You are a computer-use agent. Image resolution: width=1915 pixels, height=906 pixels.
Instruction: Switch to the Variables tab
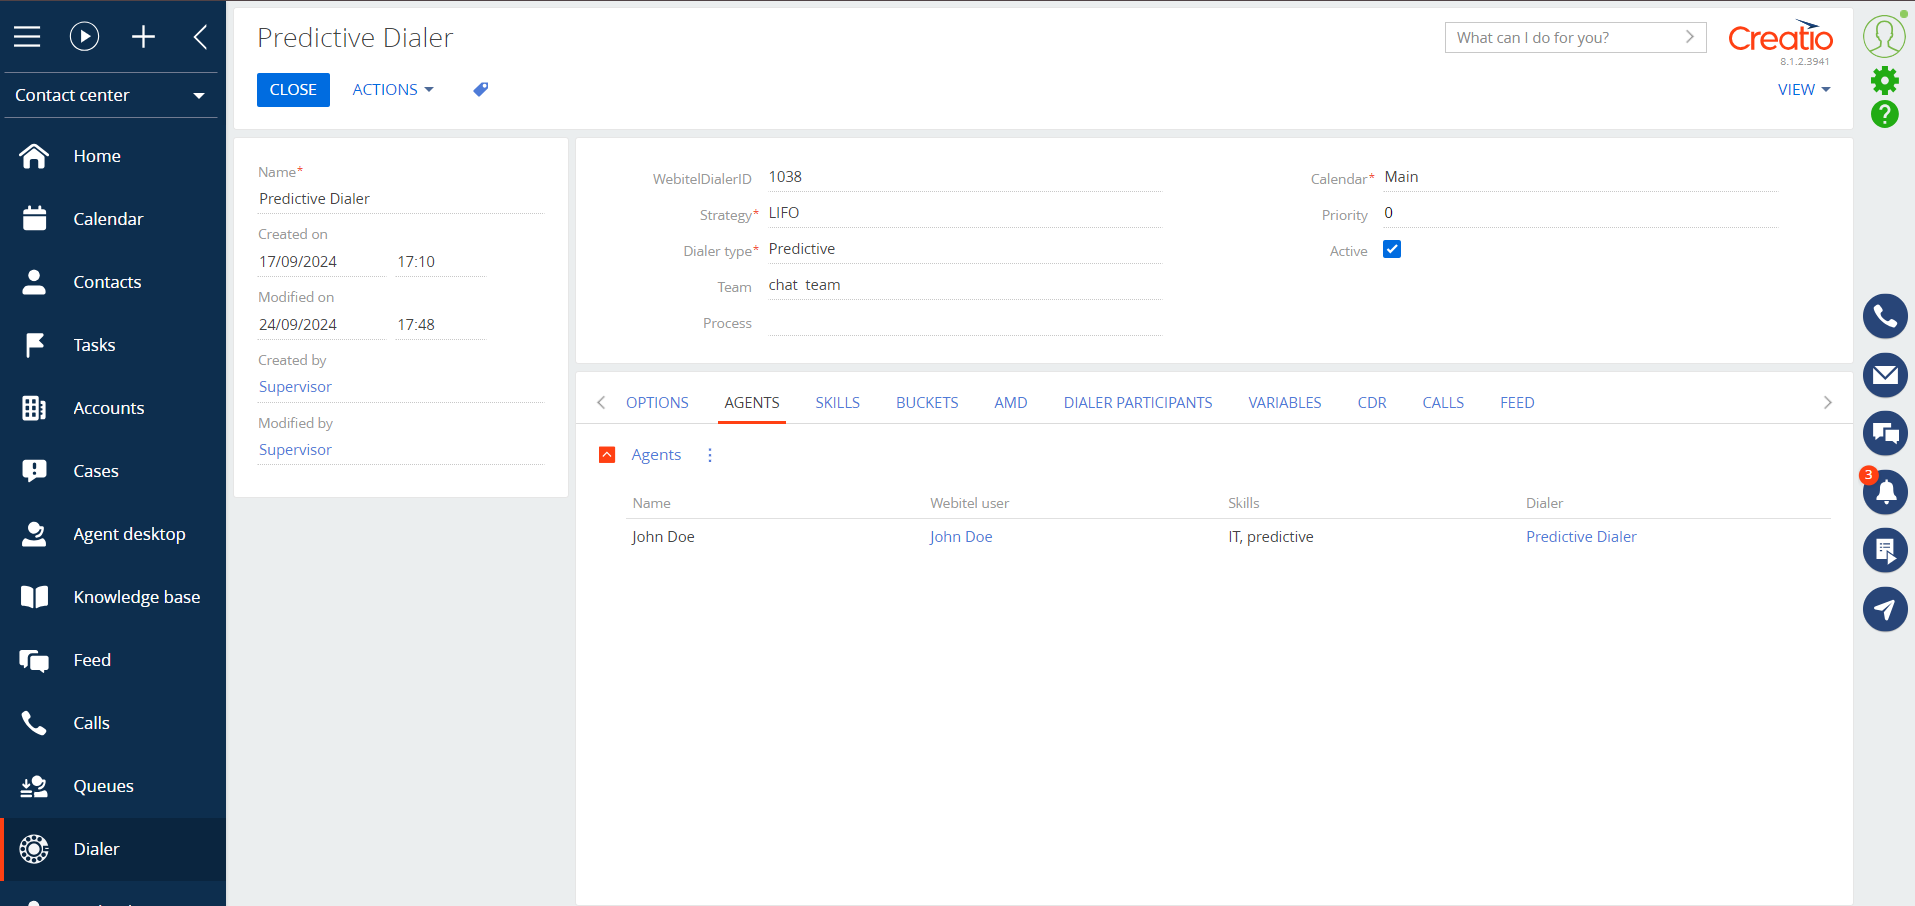pos(1284,403)
